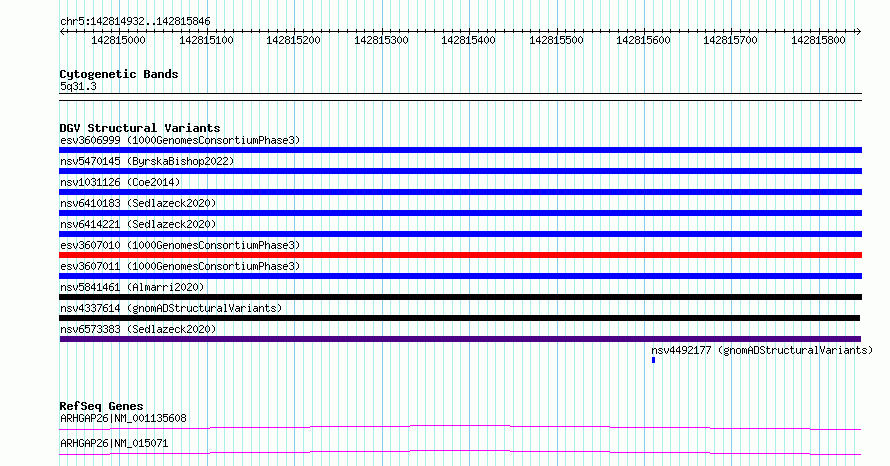Screen dimensions: 890x466
Task: Click the RefSeq Genes track heading
Action: pos(101,406)
